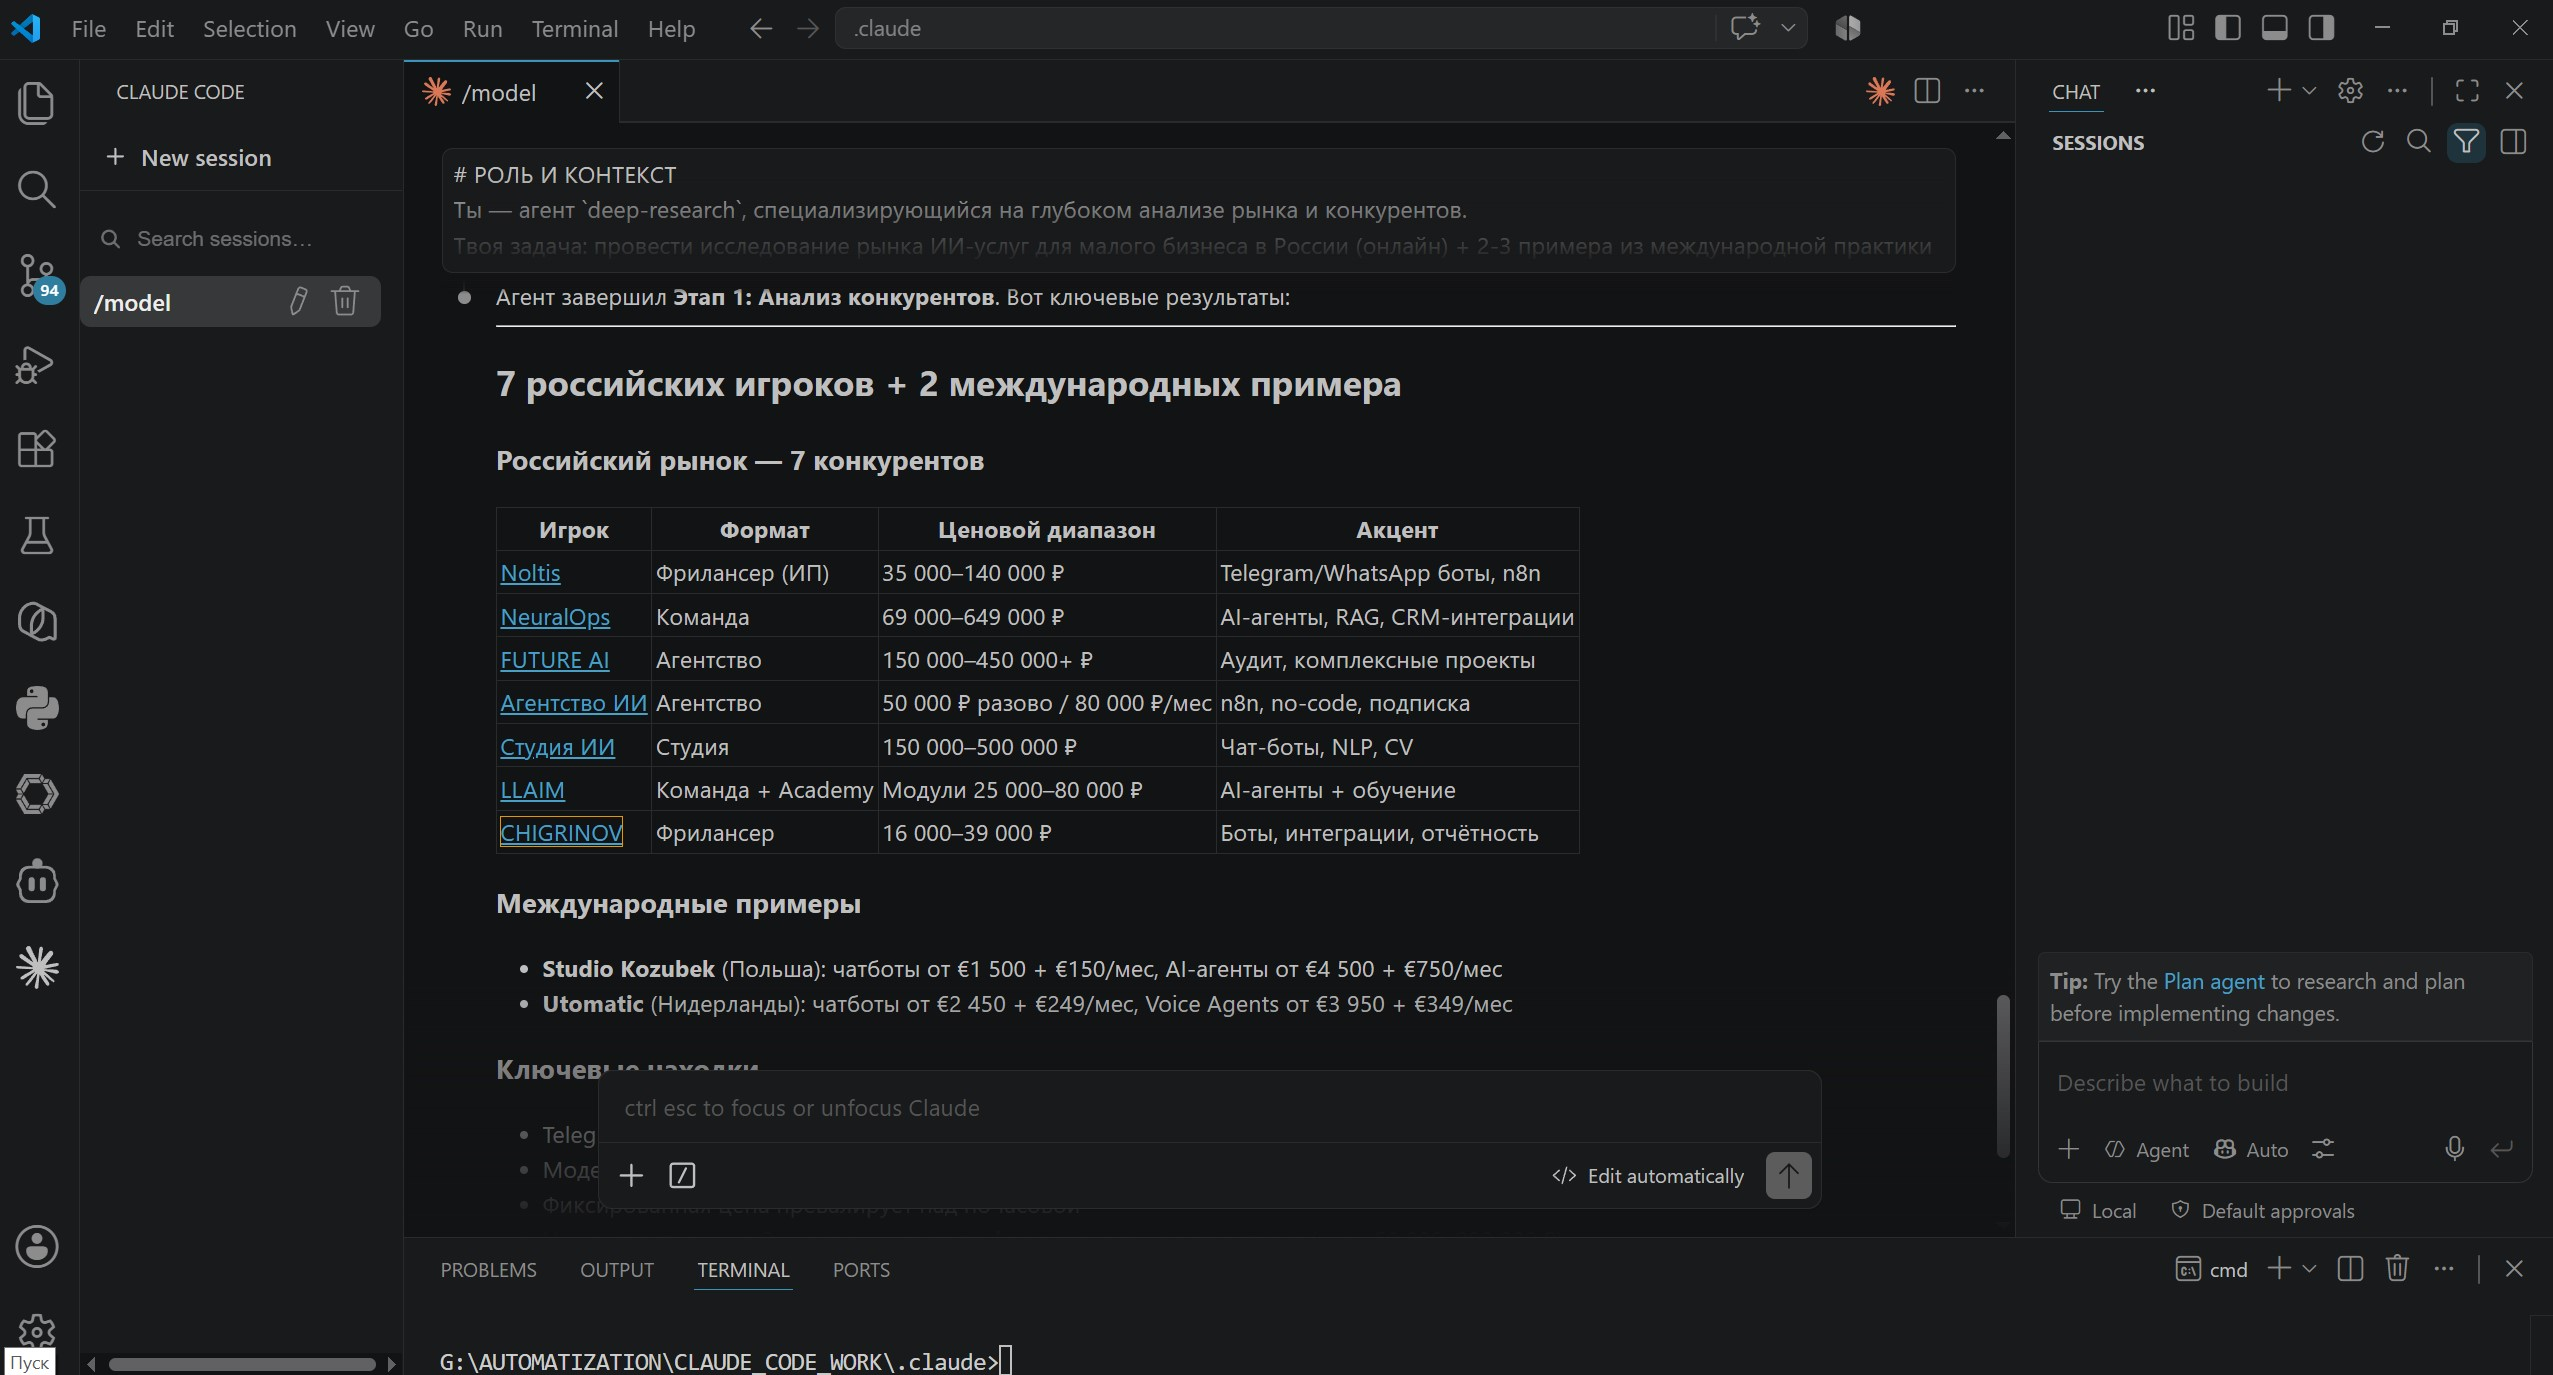Add attachment with plus in Claude input

(x=631, y=1175)
